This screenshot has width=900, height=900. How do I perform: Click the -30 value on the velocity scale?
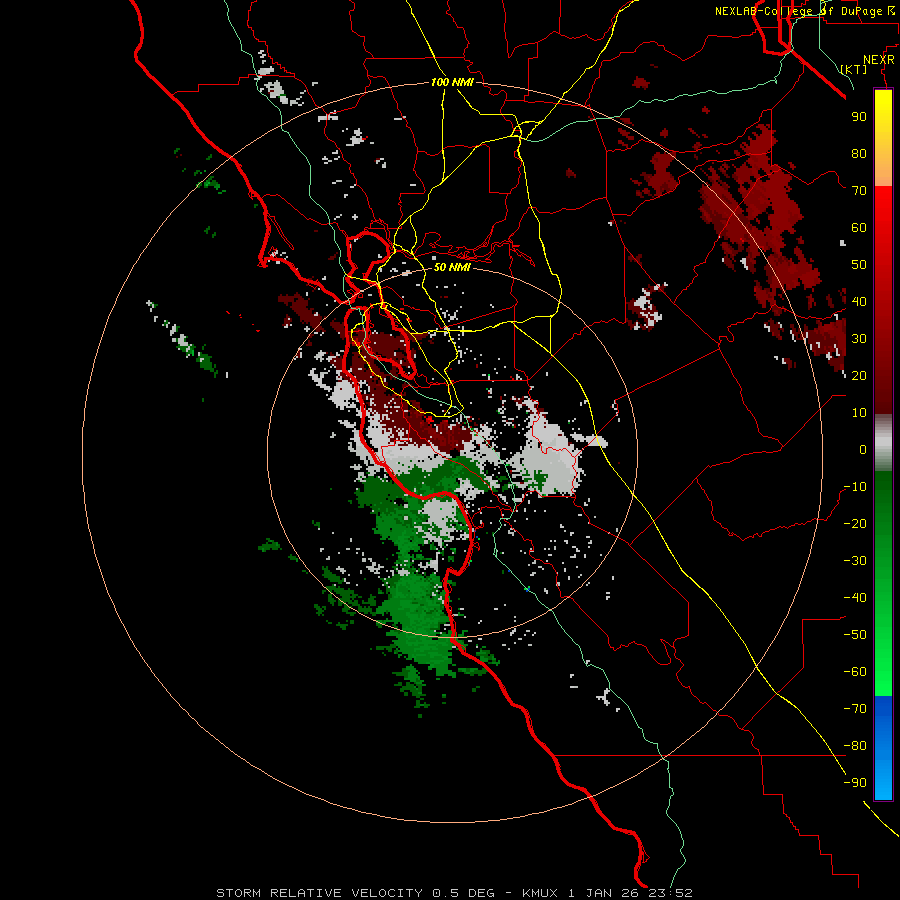(855, 561)
